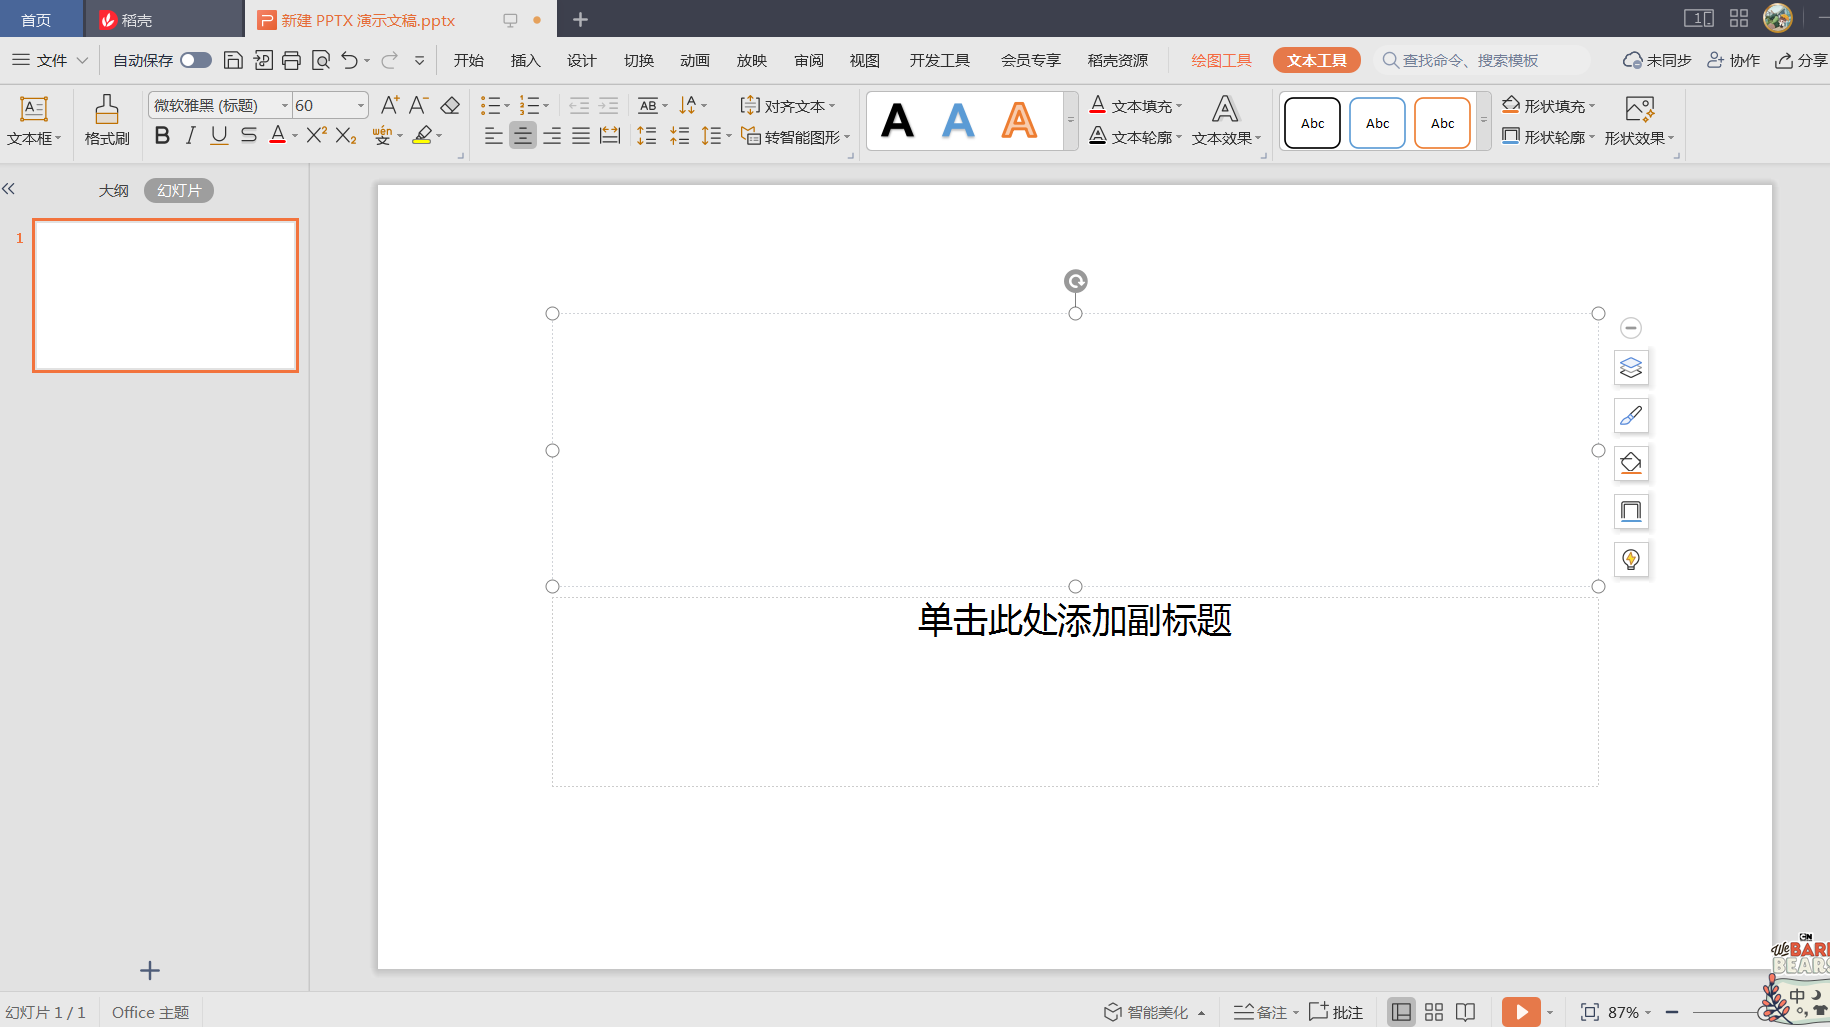Clear formatting with eraser icon
This screenshot has width=1830, height=1027.
tap(450, 105)
